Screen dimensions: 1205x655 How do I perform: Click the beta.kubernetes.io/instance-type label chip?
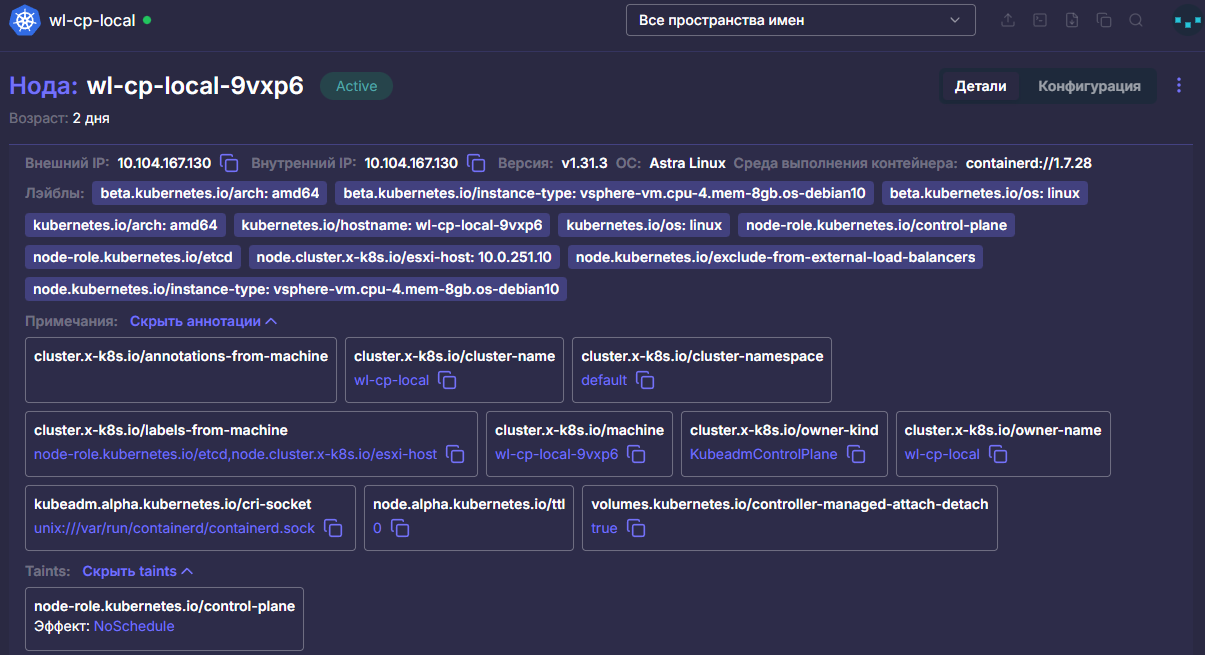(604, 193)
